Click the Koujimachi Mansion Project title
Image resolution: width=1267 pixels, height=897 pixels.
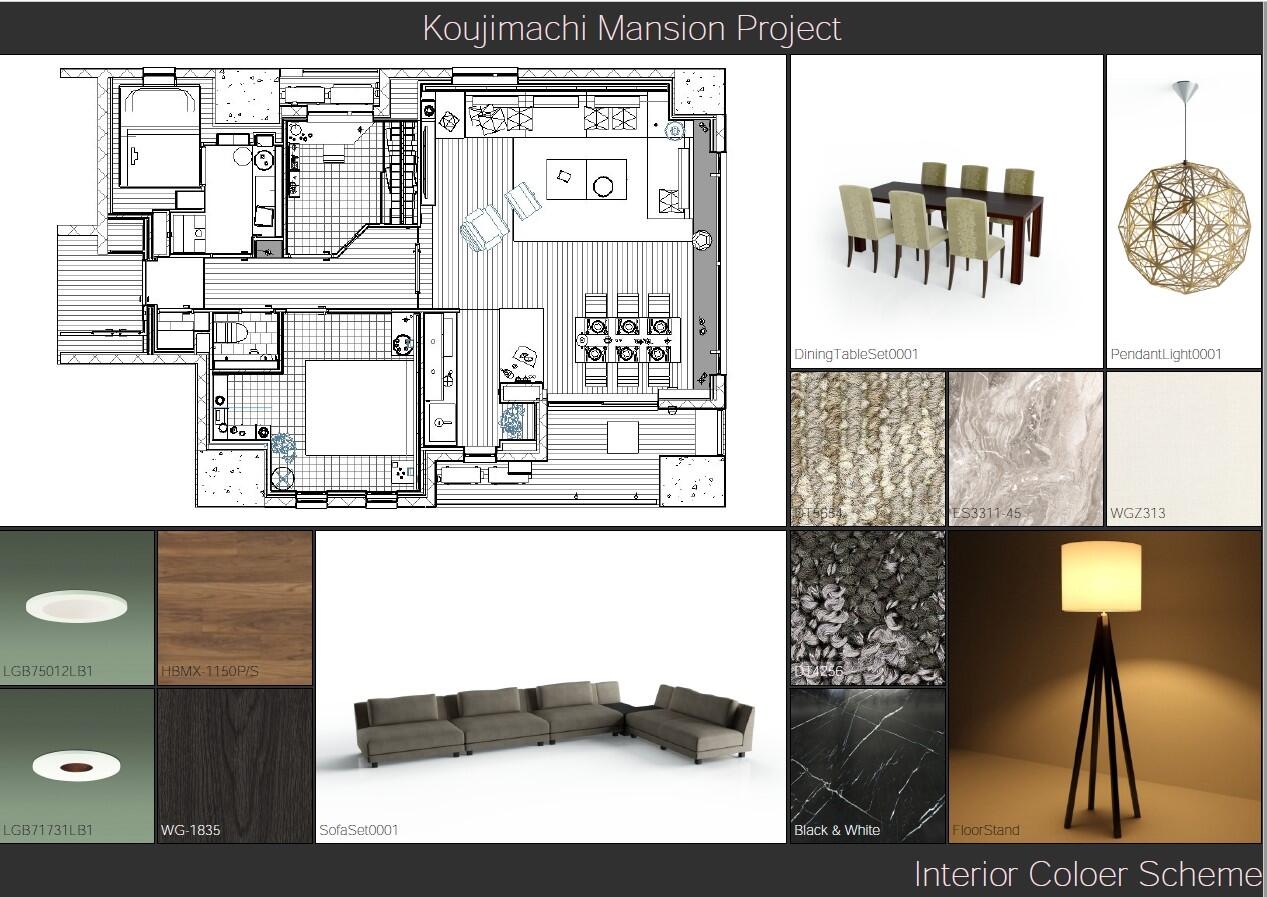coord(632,28)
